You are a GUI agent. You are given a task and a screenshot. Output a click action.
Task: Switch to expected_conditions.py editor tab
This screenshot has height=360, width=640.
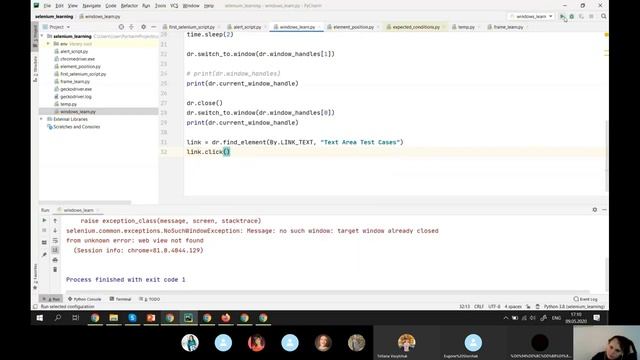coord(416,27)
